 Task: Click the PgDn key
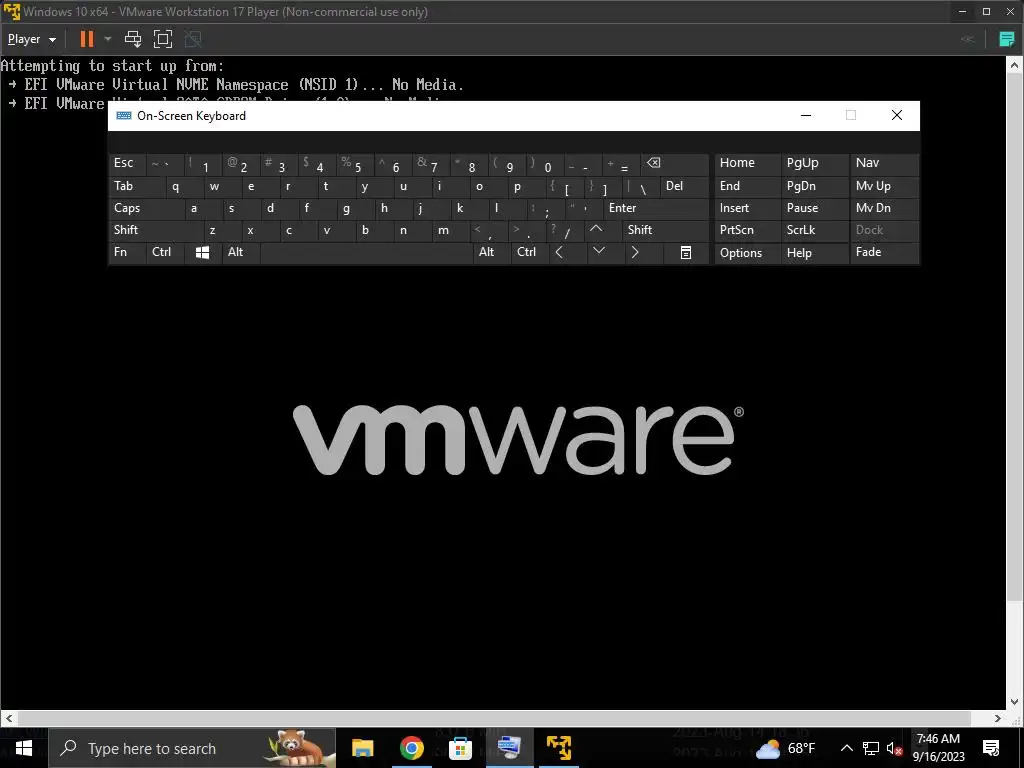pos(814,186)
